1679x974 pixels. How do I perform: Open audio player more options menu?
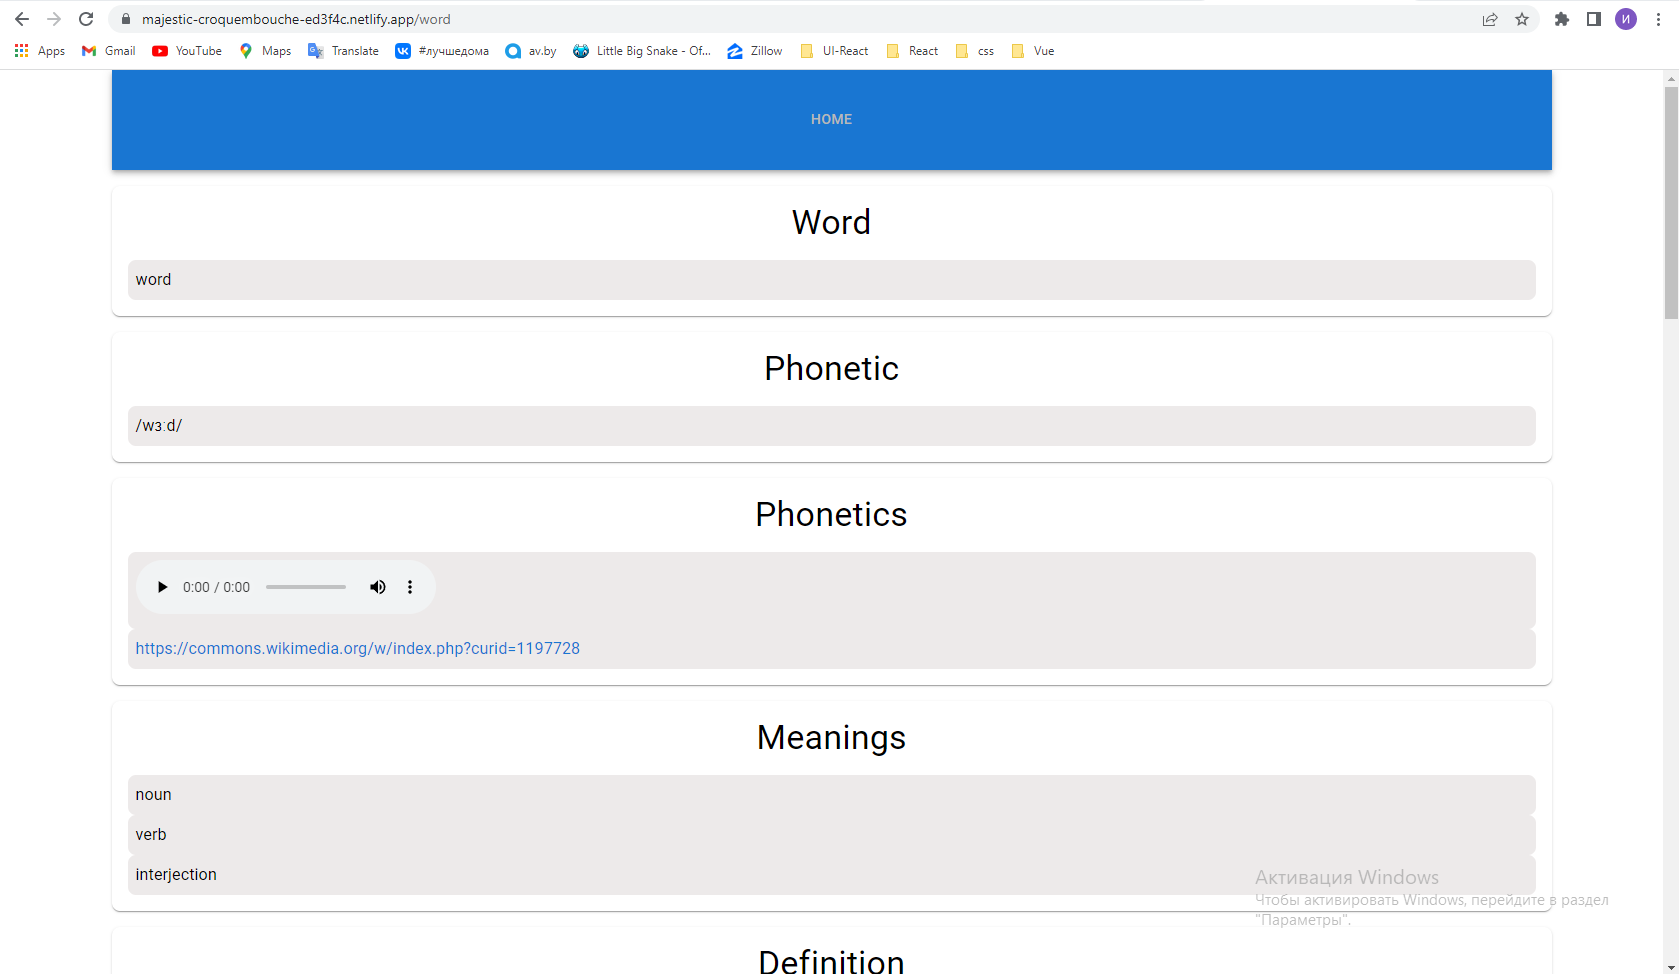(410, 587)
